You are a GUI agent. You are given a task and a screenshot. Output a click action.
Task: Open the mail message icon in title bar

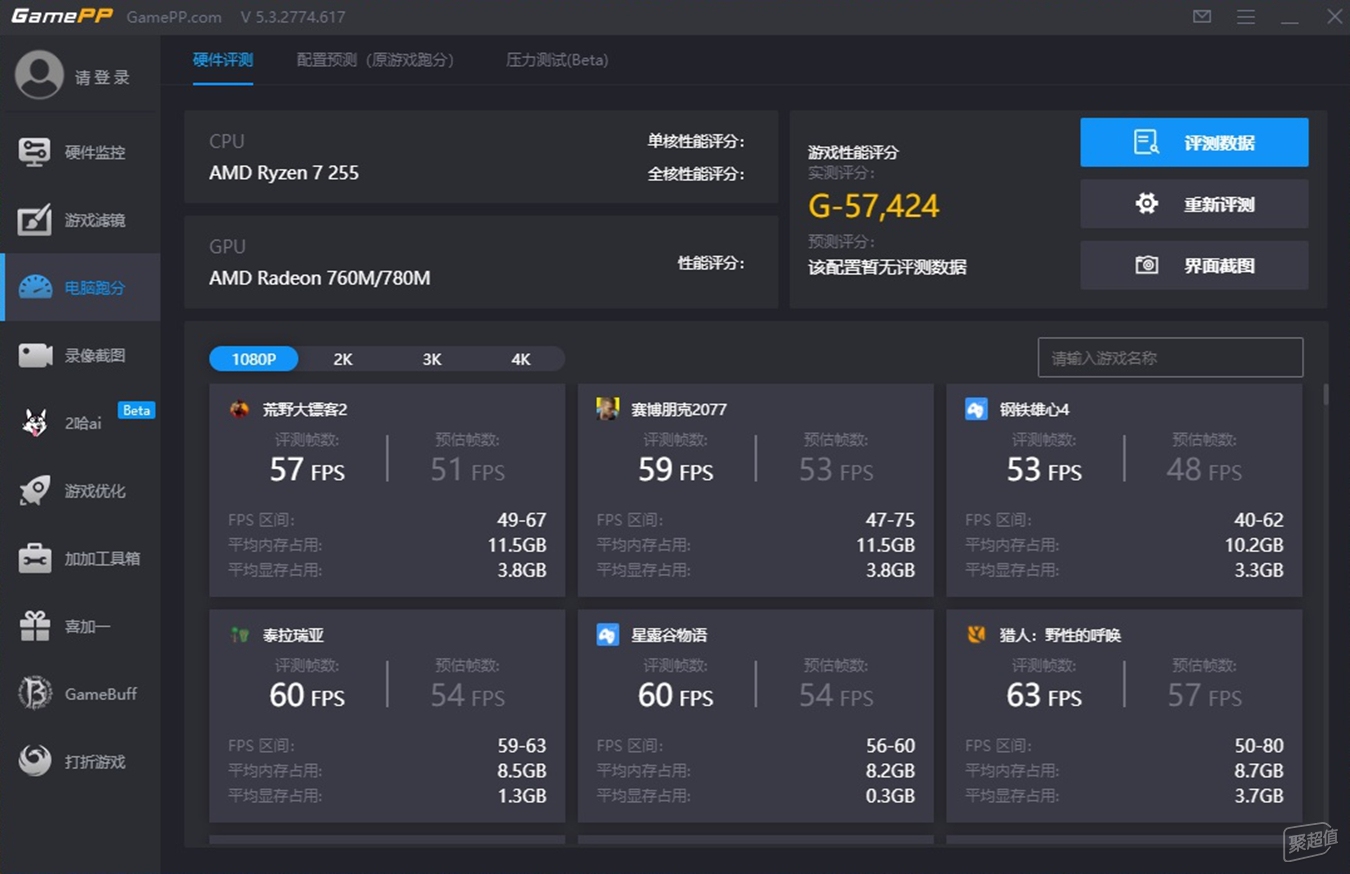[x=1202, y=17]
